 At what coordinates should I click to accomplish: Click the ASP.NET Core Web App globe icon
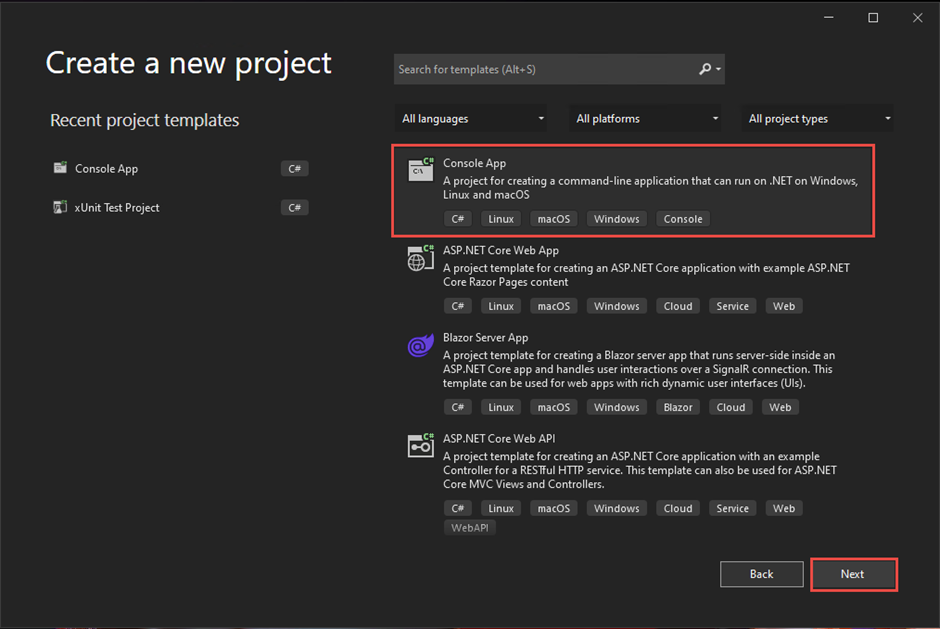(x=421, y=257)
